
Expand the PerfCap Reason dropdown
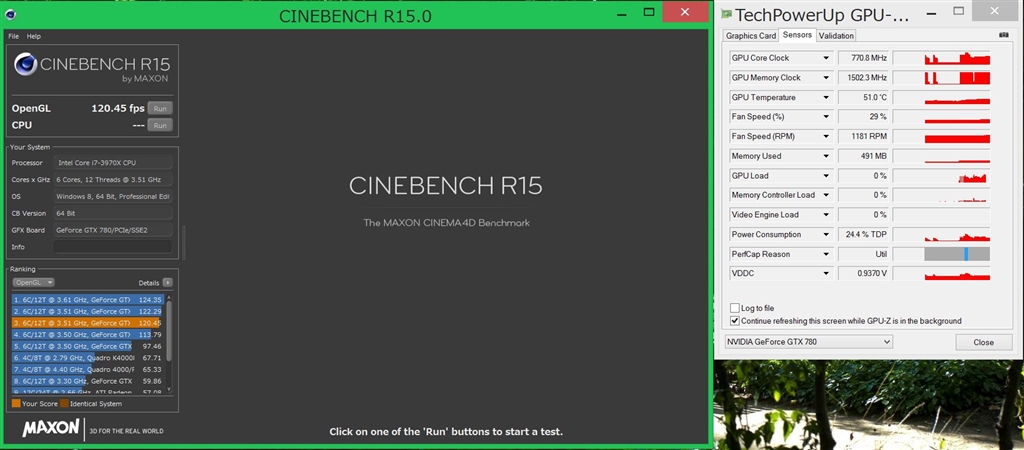pos(826,254)
